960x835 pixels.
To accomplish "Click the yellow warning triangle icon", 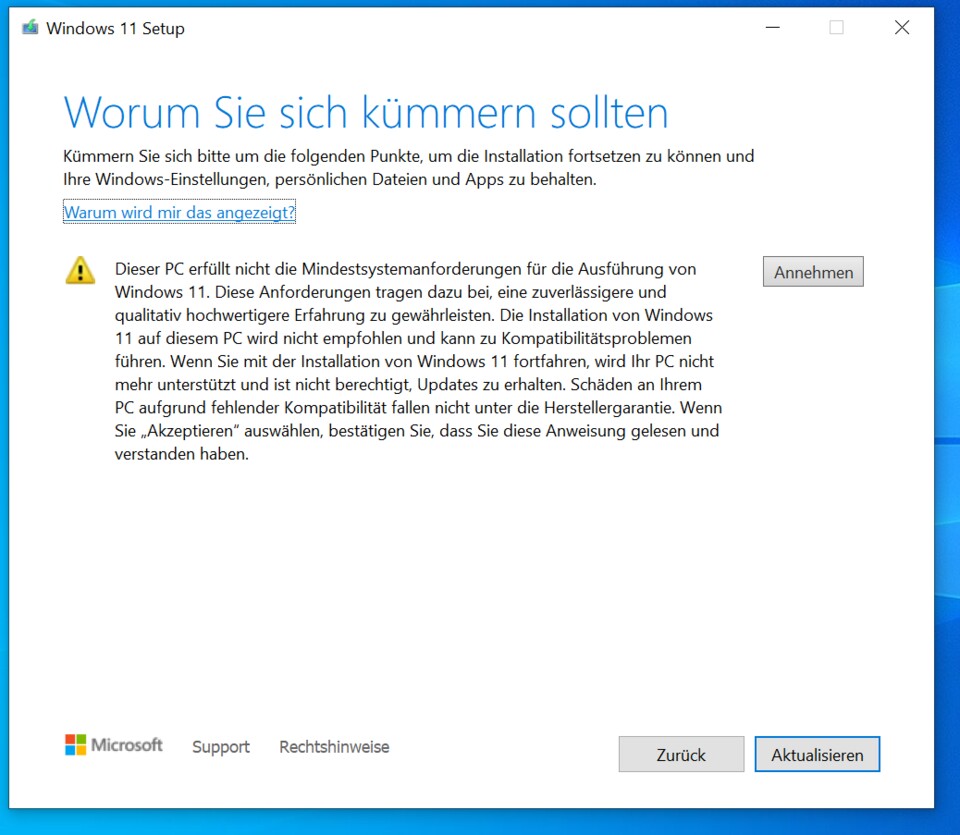I will point(80,271).
